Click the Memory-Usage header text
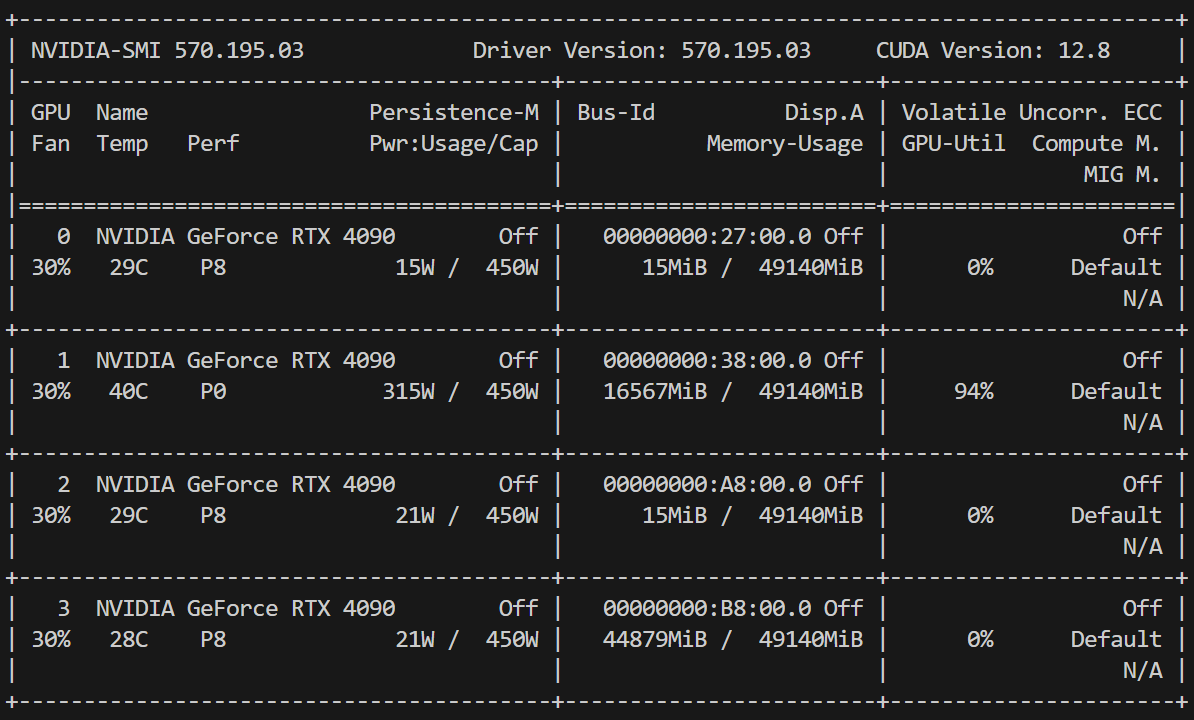1194x720 pixels. (785, 144)
